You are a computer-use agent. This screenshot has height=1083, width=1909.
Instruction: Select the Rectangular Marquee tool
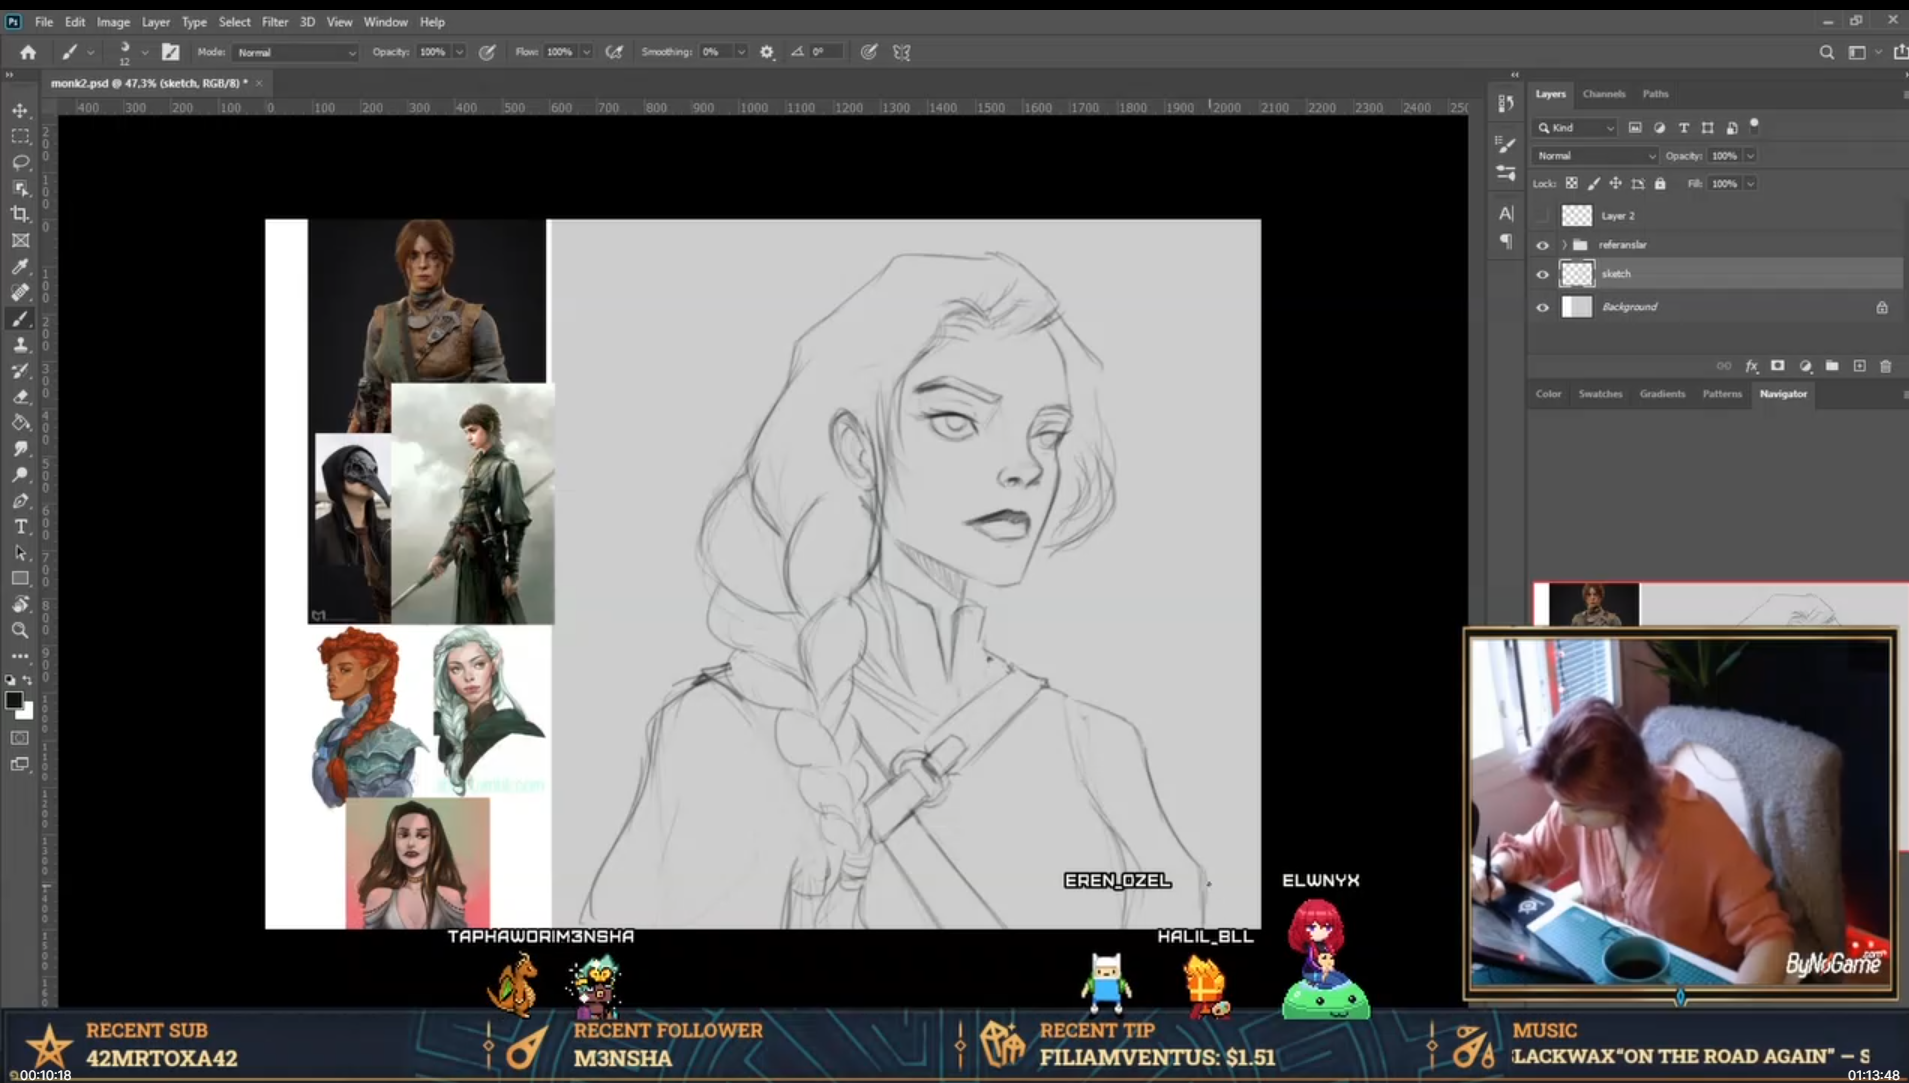click(20, 136)
